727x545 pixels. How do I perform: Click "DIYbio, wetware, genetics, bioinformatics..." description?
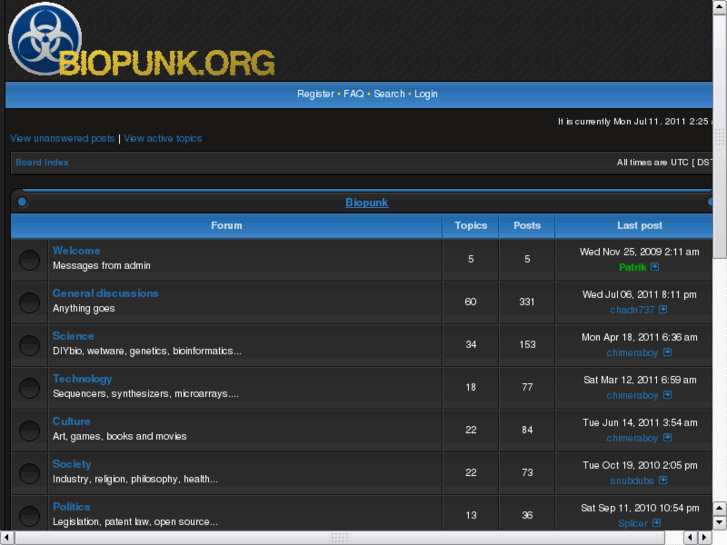coord(147,351)
